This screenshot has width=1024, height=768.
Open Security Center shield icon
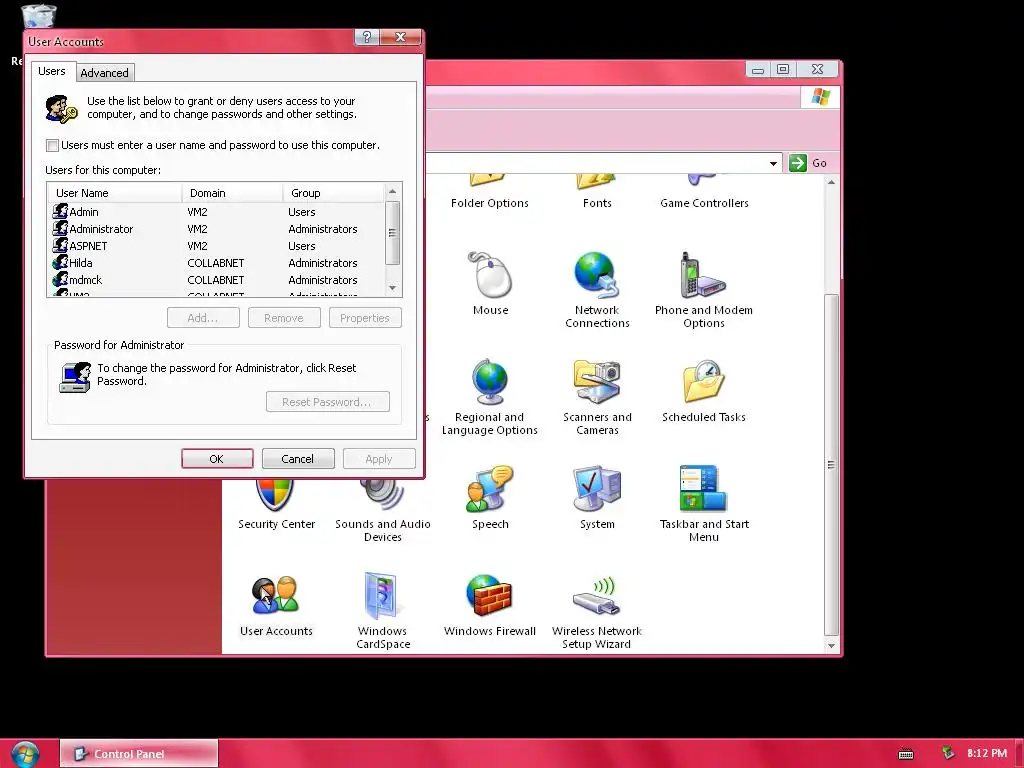click(276, 494)
